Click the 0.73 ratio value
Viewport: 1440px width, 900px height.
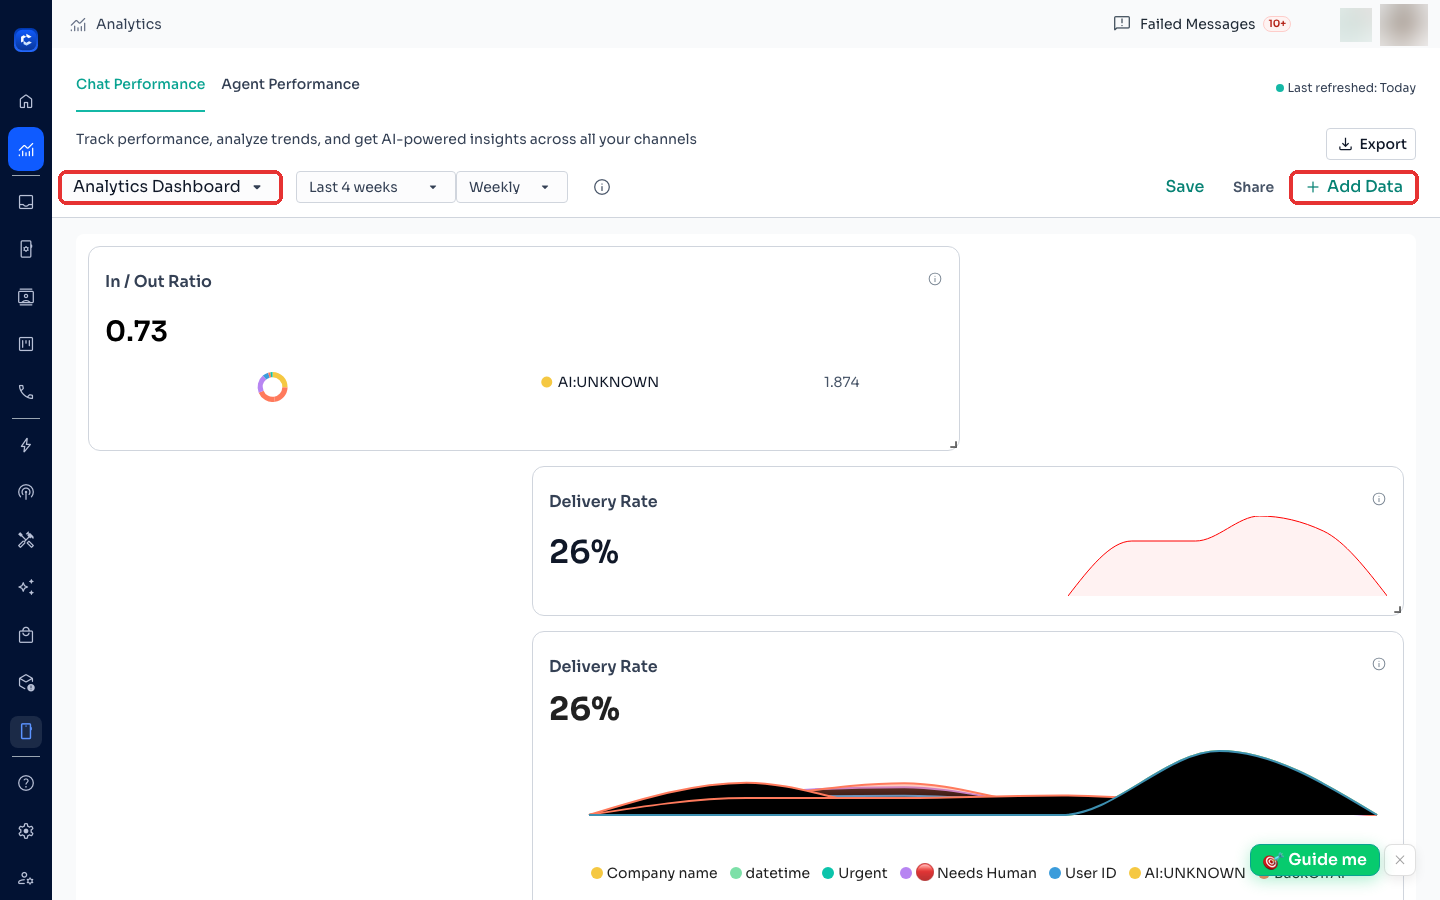tap(137, 331)
